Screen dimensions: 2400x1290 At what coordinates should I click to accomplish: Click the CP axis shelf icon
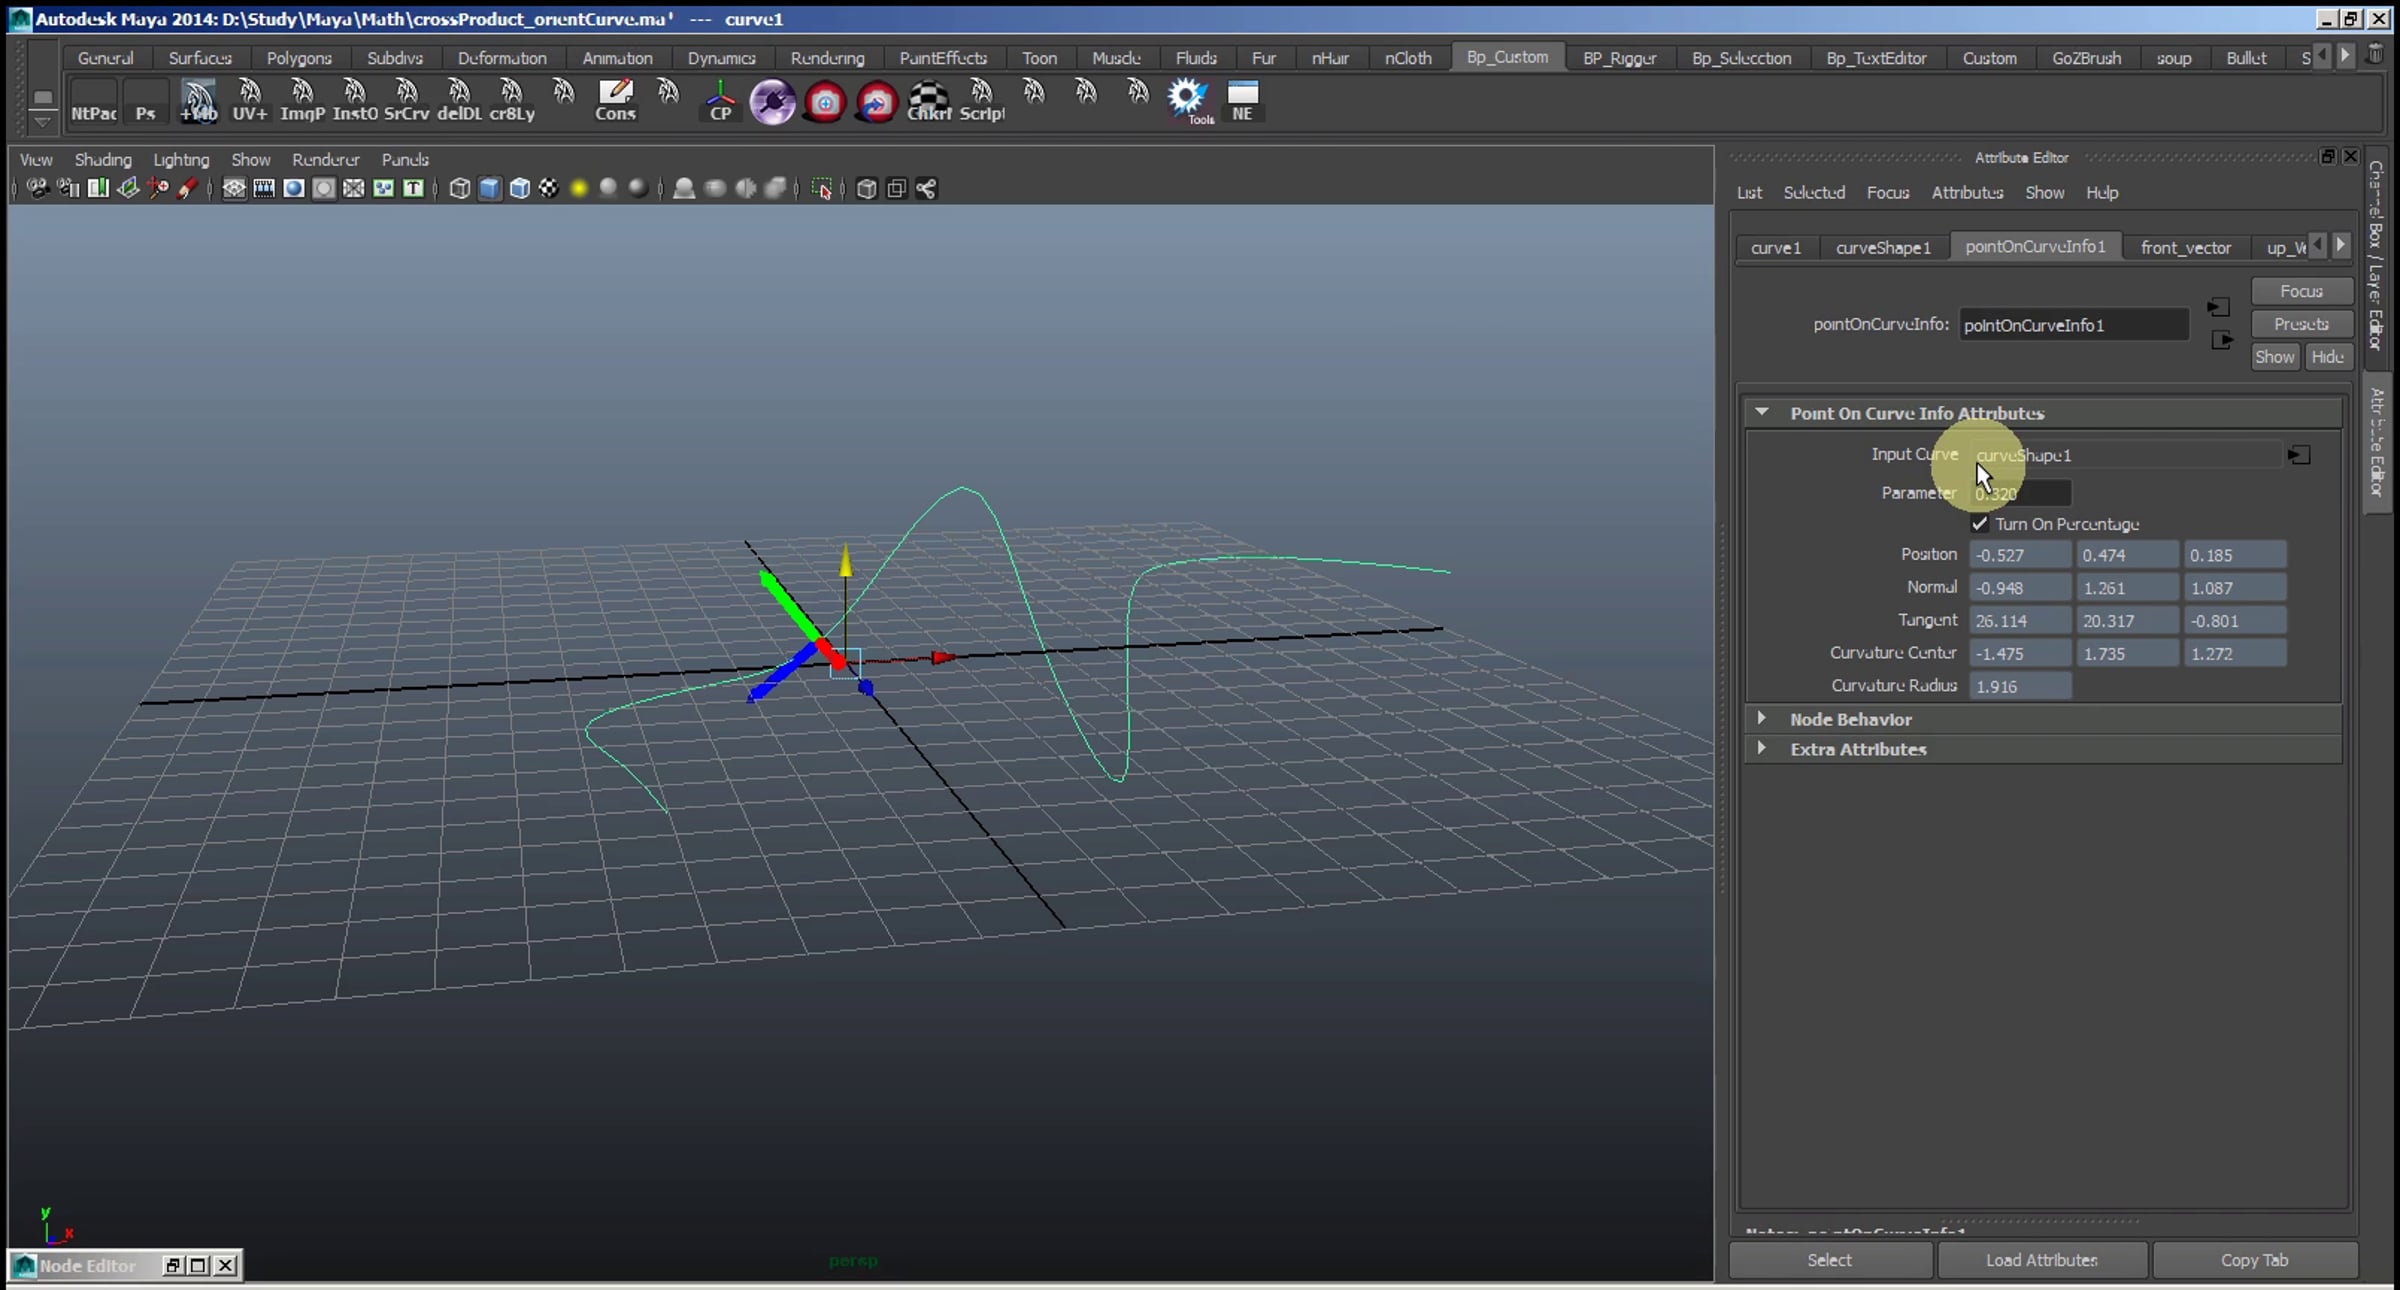pos(719,100)
